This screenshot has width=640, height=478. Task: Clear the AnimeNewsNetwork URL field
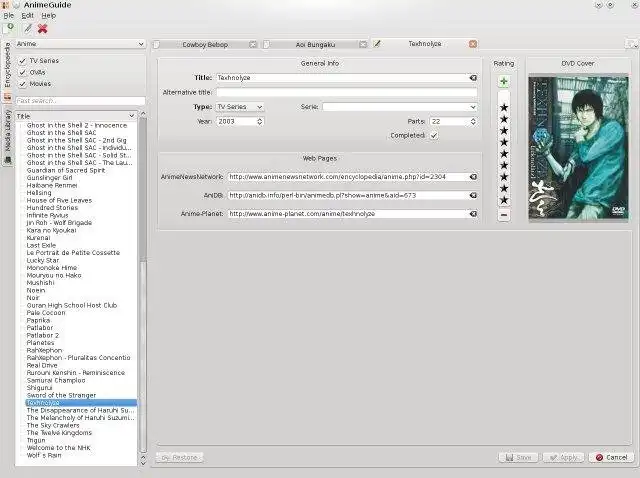pos(472,176)
